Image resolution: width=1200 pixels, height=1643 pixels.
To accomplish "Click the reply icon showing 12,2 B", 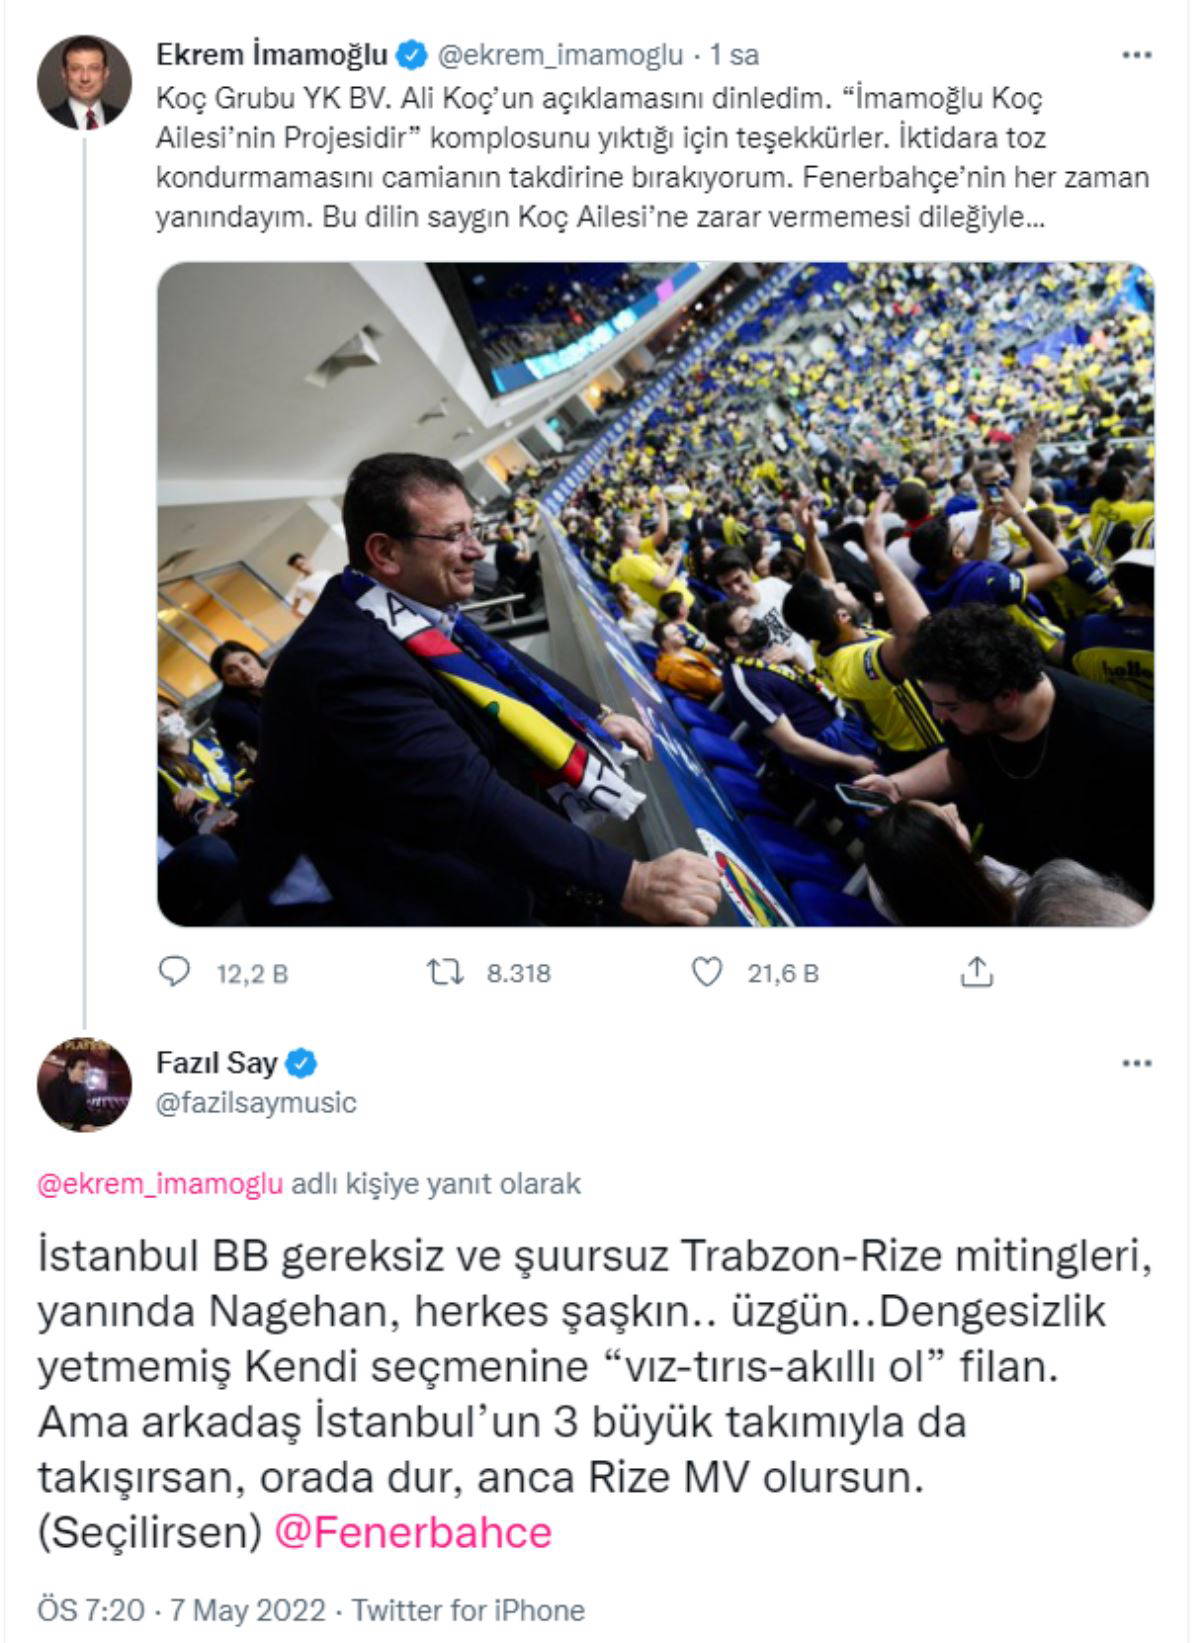I will point(175,971).
